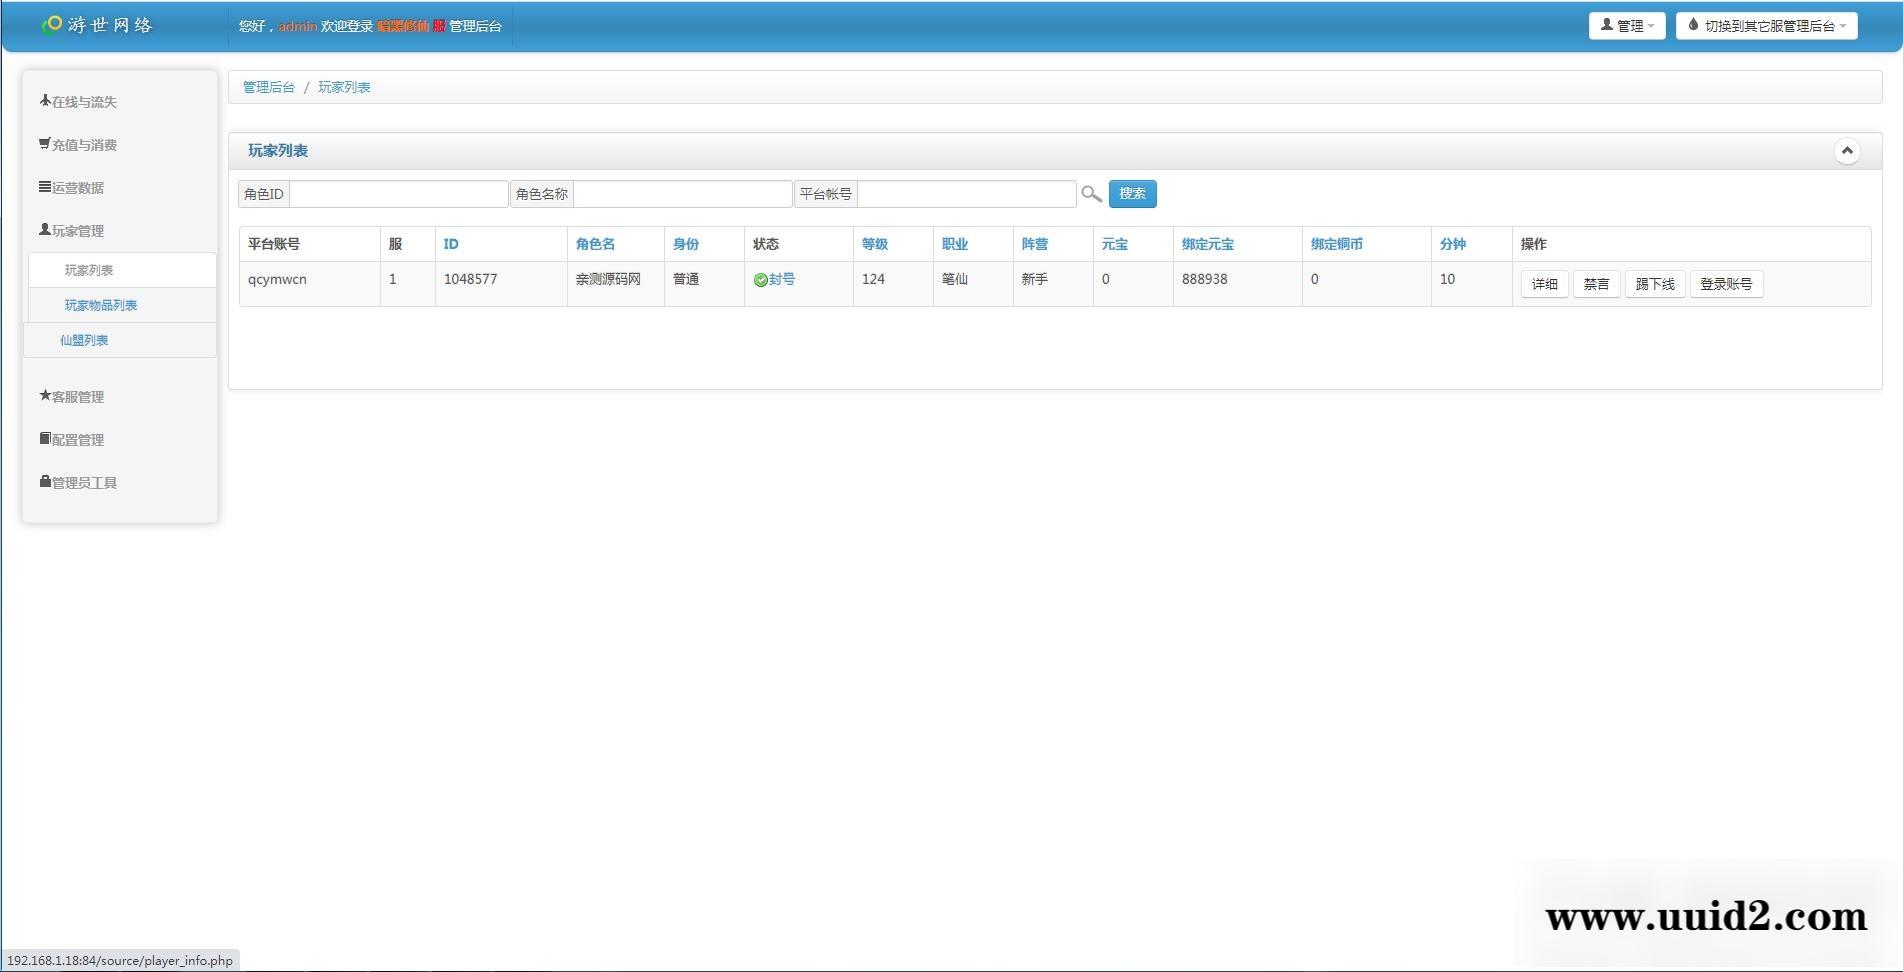Open the 管理 user dropdown
1903x972 pixels.
[1626, 26]
